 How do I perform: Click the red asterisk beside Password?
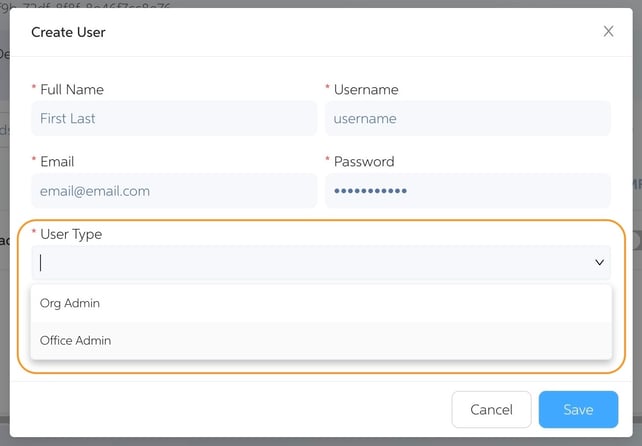click(327, 162)
